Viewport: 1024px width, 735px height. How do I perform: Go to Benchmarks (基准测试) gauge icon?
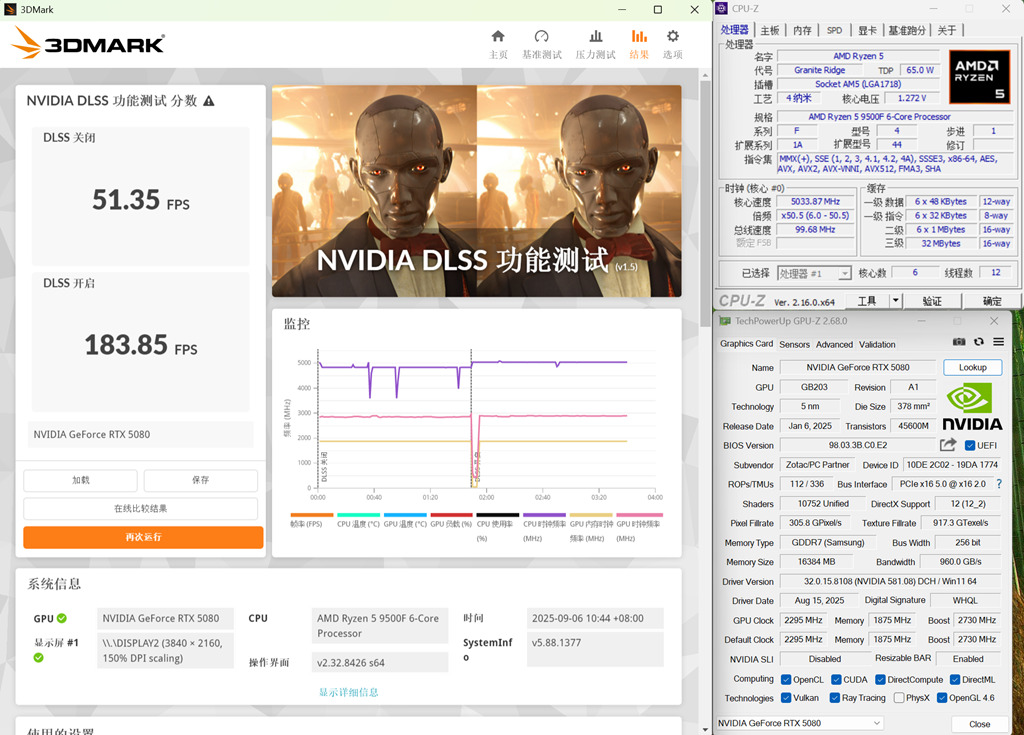coord(542,37)
